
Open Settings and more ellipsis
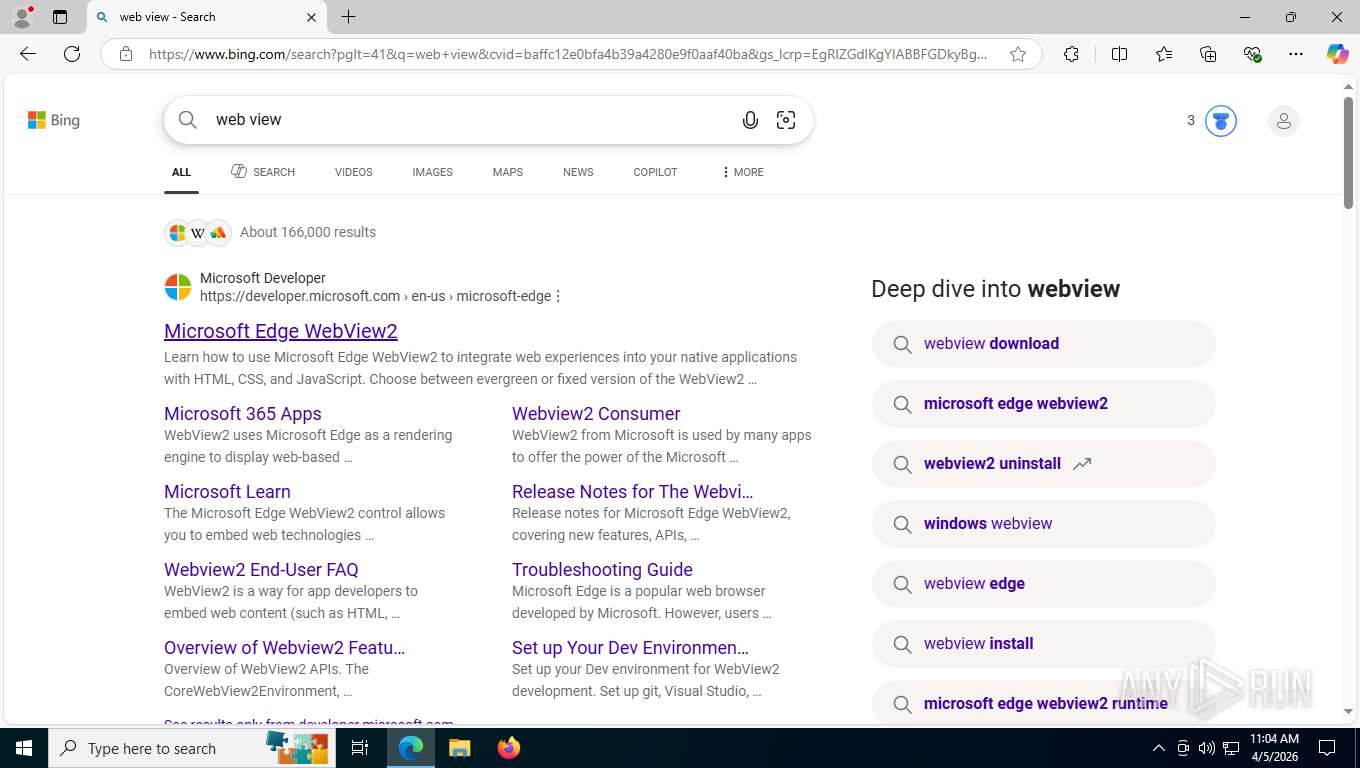point(1296,54)
